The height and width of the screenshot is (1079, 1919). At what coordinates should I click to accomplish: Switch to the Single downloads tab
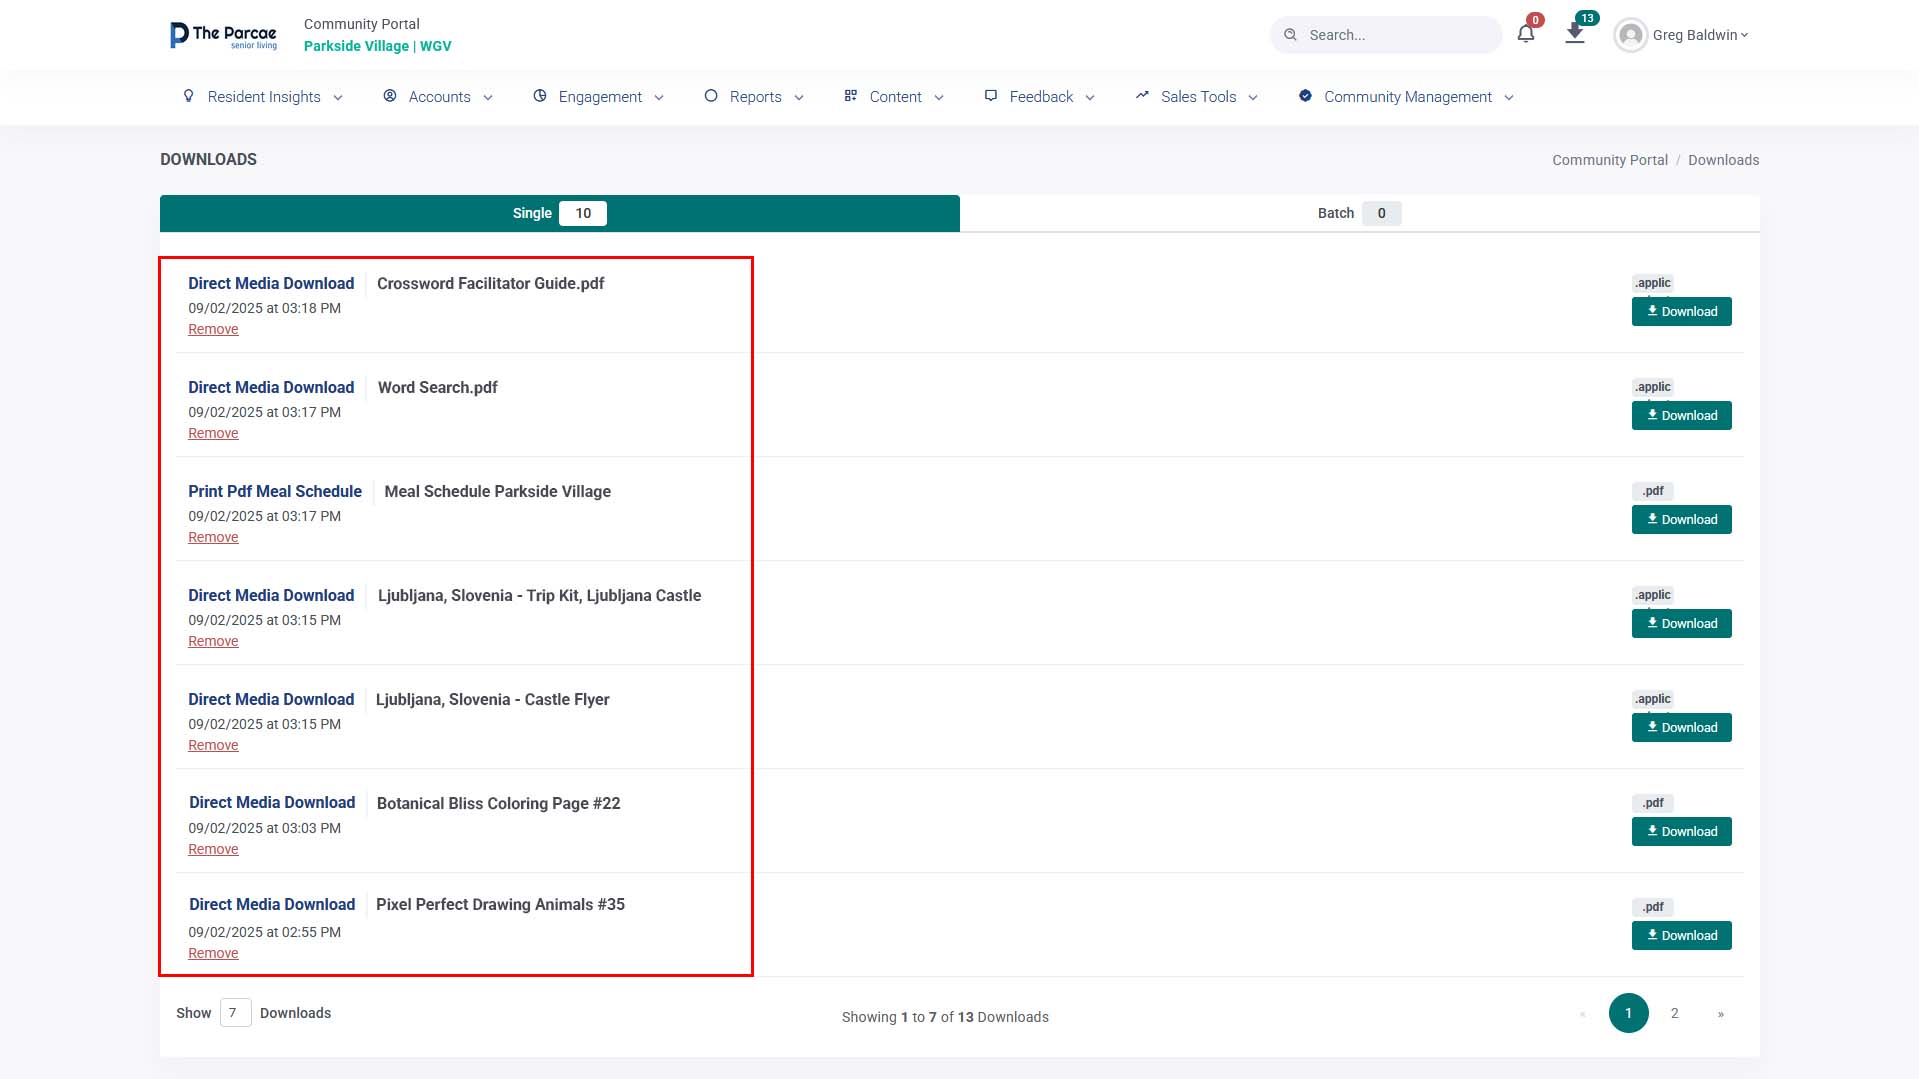[x=559, y=213]
